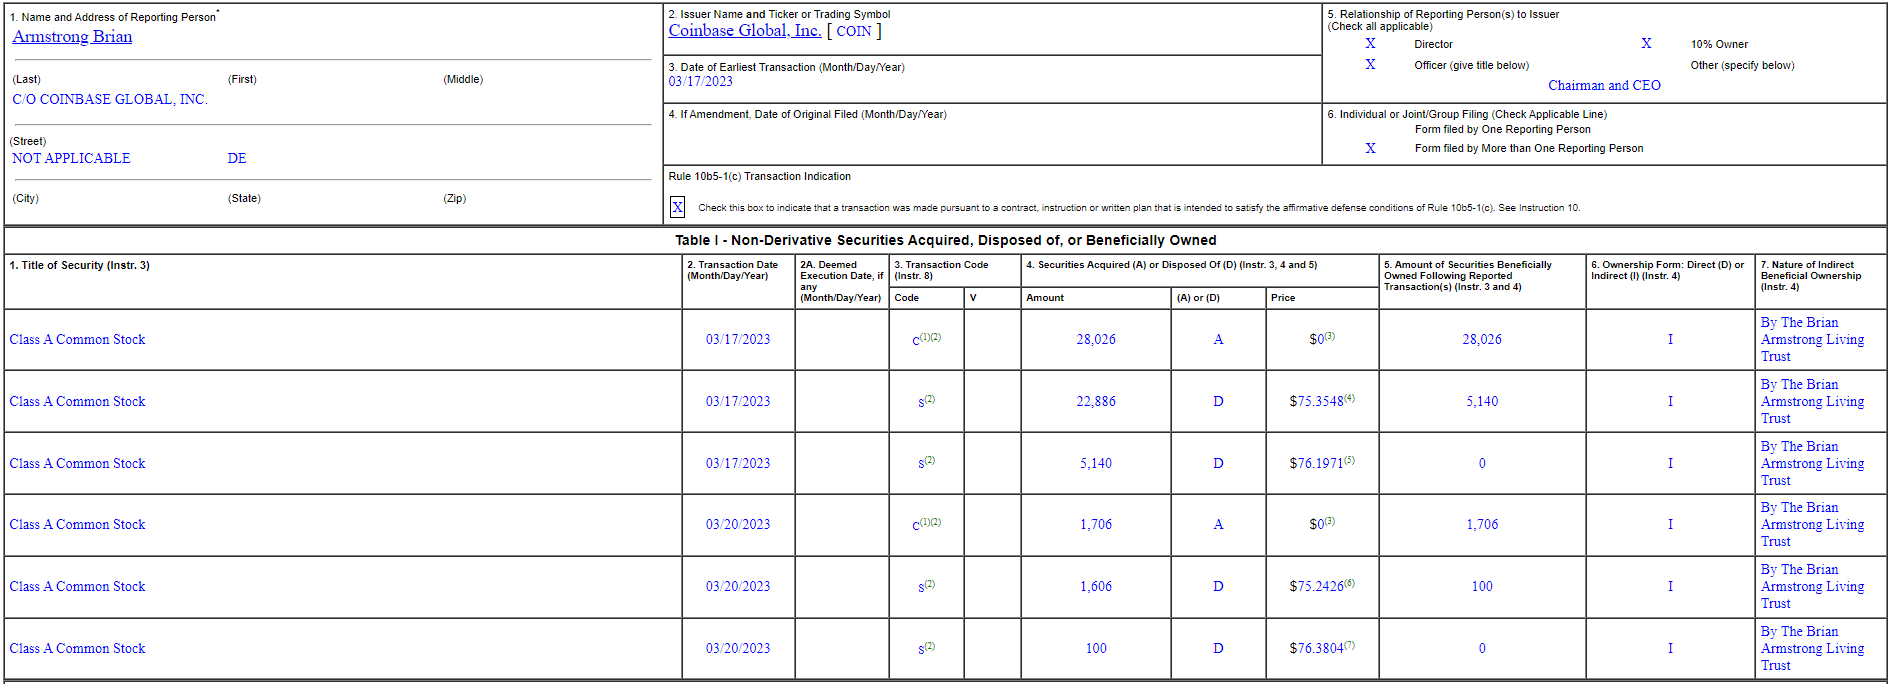Click Class A Common Stock in the $76.3804 row
The height and width of the screenshot is (684, 1891).
pos(77,648)
